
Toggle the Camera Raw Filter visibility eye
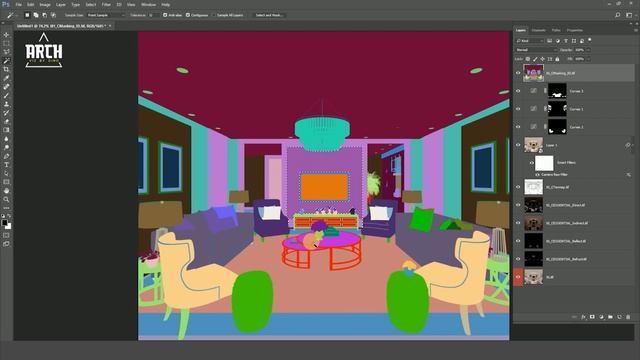pos(537,175)
